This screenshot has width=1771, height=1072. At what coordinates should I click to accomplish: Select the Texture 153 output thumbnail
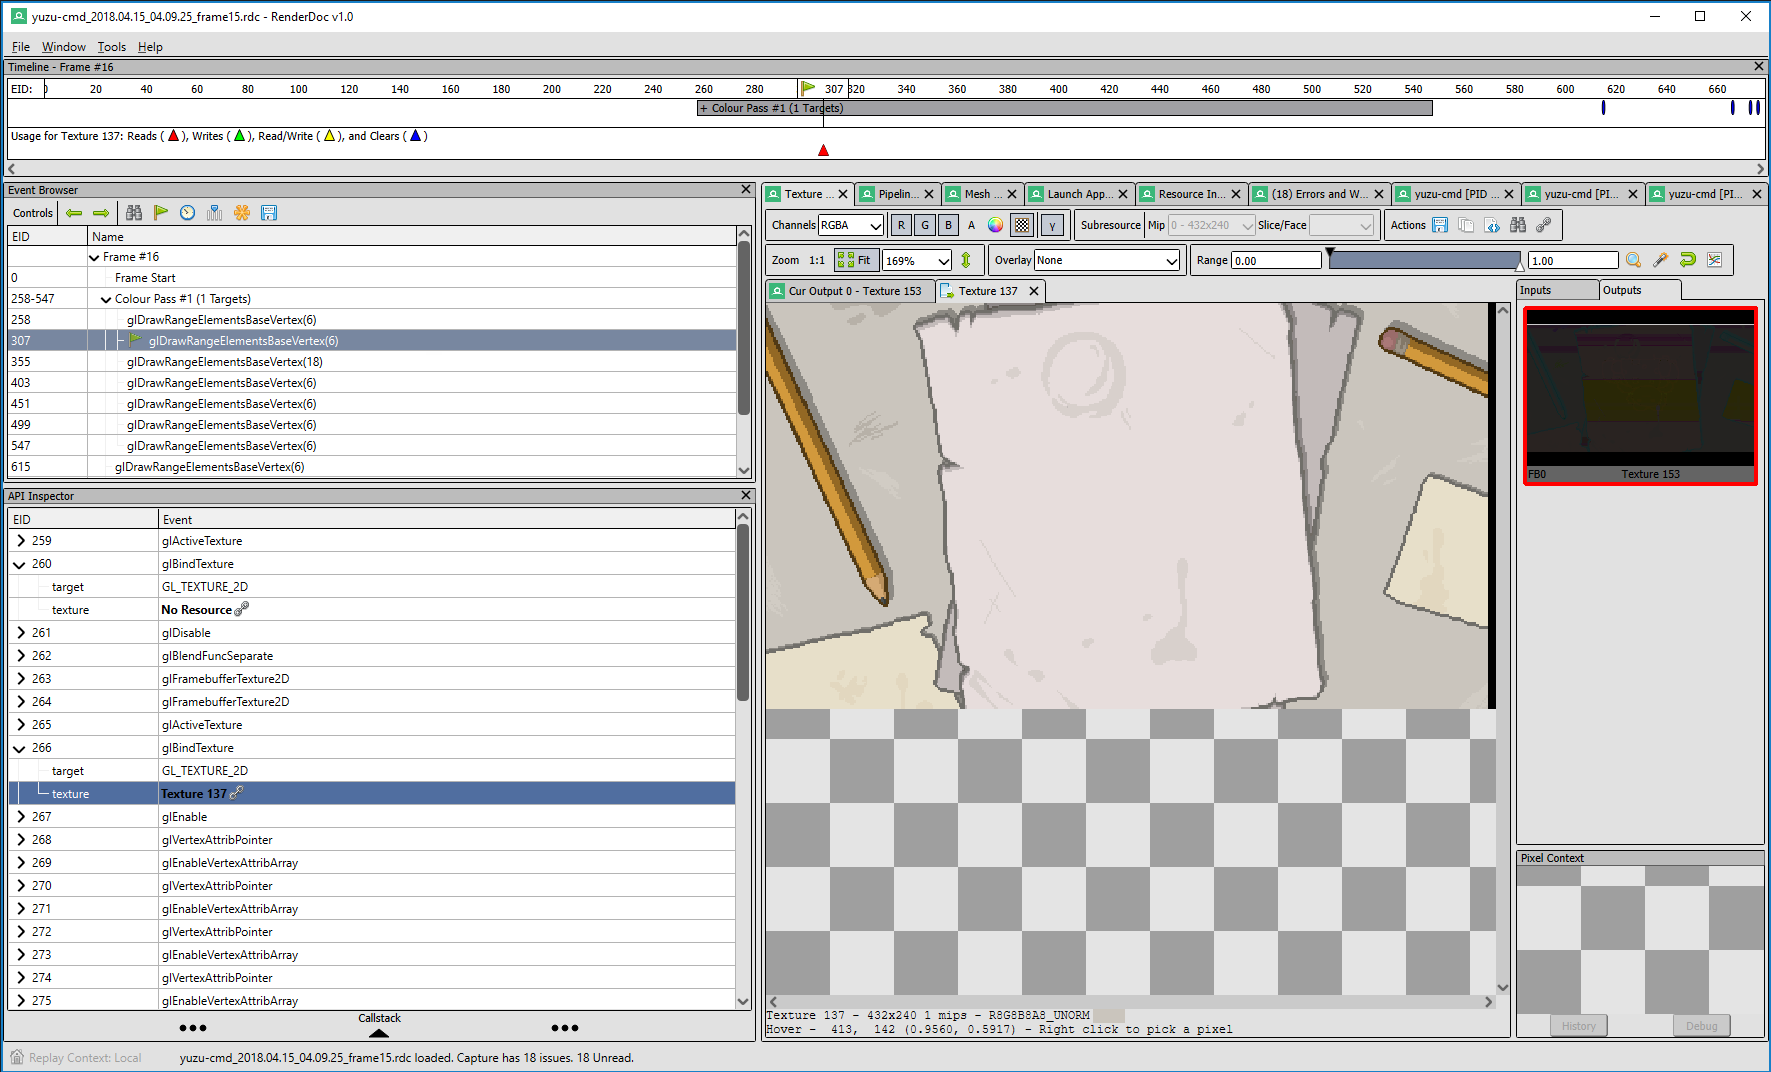1640,395
